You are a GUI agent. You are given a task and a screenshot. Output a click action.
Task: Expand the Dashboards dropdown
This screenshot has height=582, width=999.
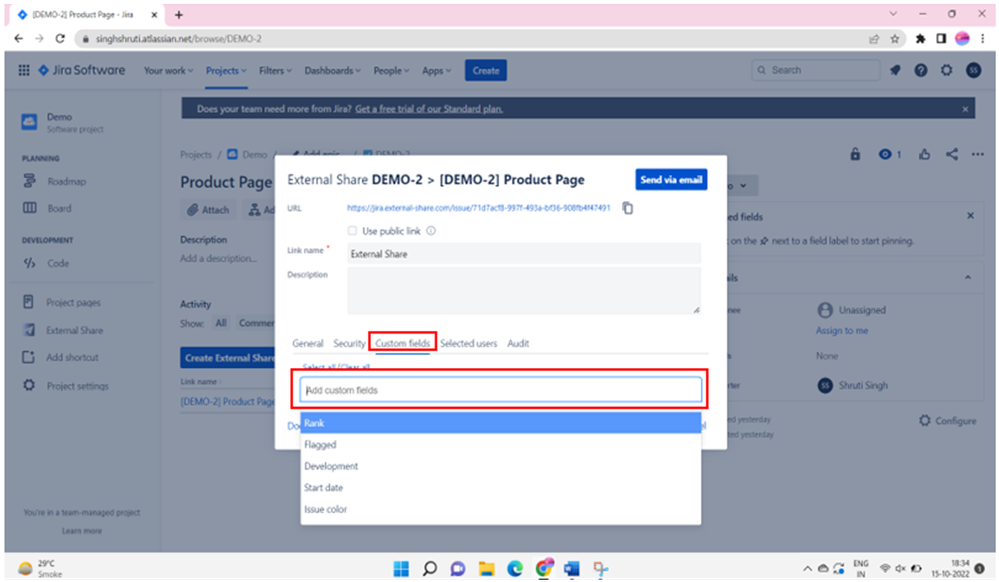[332, 71]
